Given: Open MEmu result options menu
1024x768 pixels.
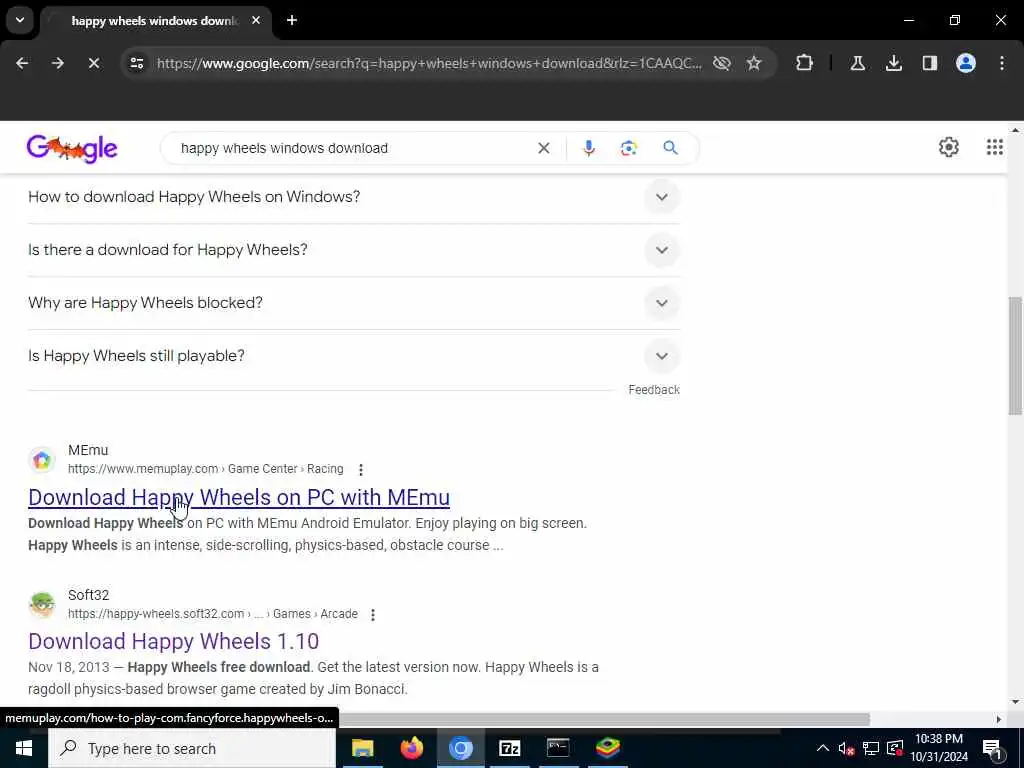Looking at the screenshot, I should pos(360,470).
